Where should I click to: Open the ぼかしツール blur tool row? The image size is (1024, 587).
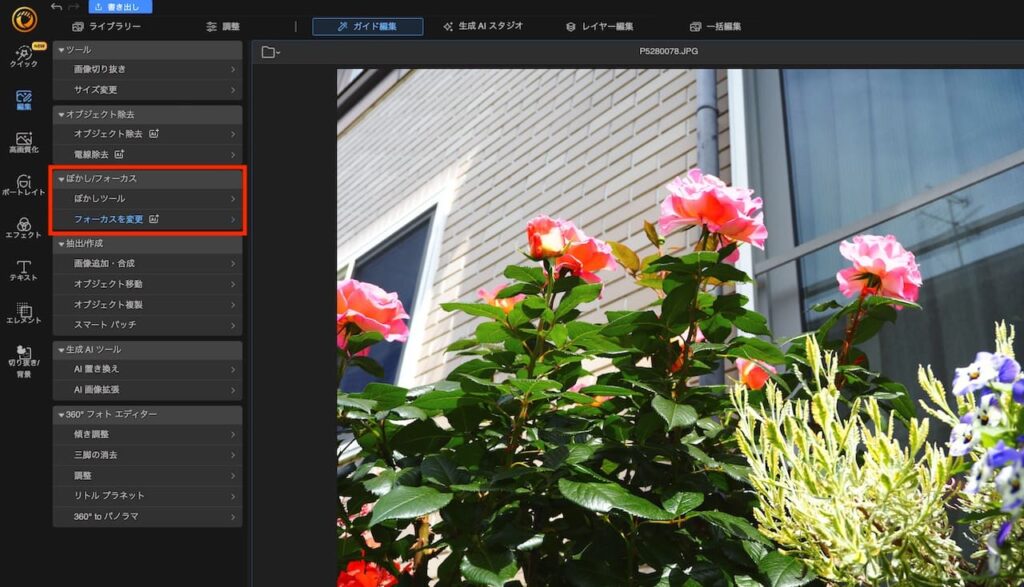pos(148,198)
